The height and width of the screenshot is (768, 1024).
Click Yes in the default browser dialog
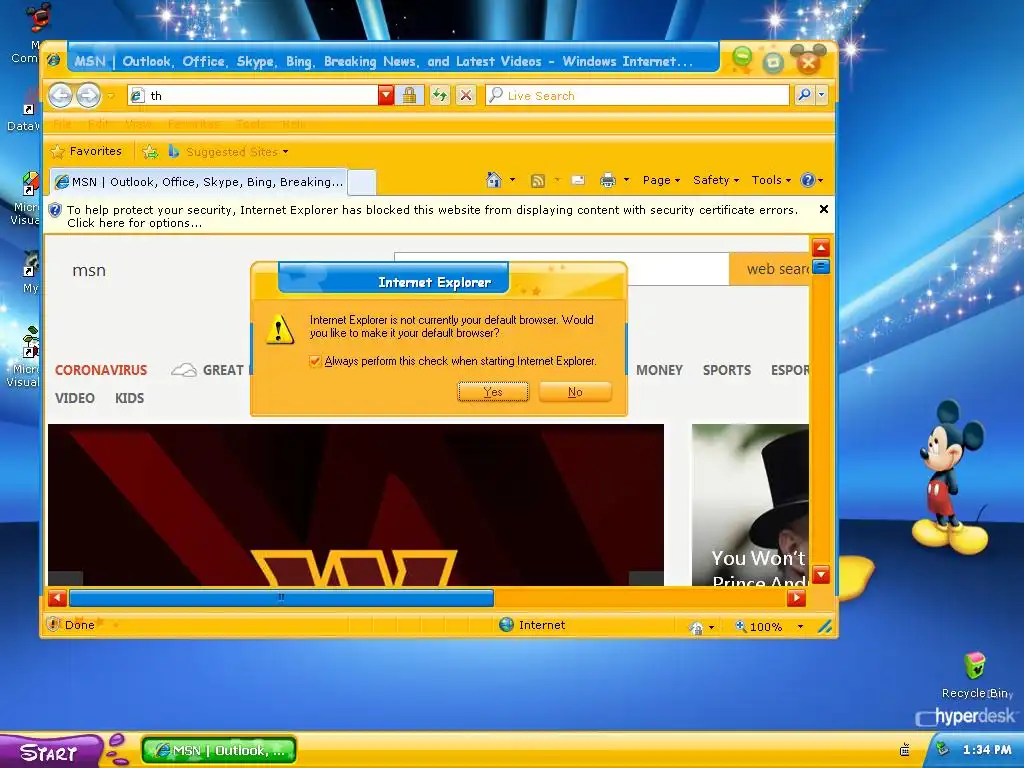point(493,392)
